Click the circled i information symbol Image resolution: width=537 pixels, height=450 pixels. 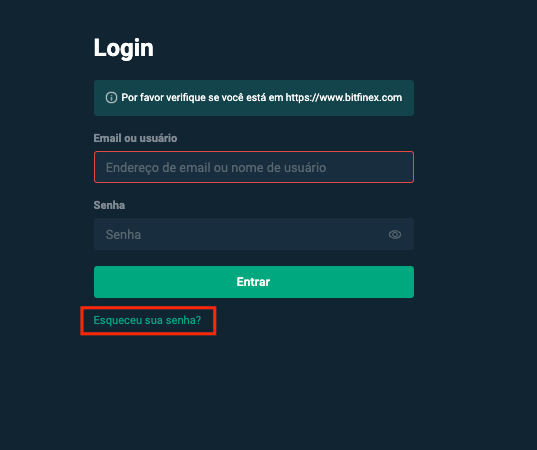tap(111, 98)
